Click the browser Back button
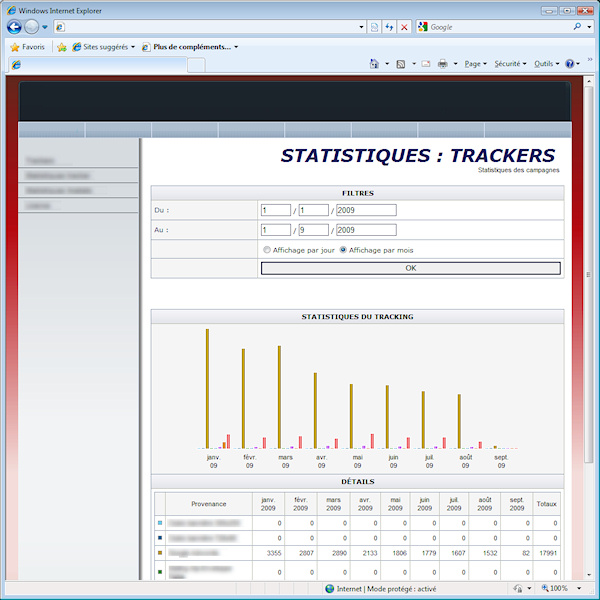 (x=14, y=27)
